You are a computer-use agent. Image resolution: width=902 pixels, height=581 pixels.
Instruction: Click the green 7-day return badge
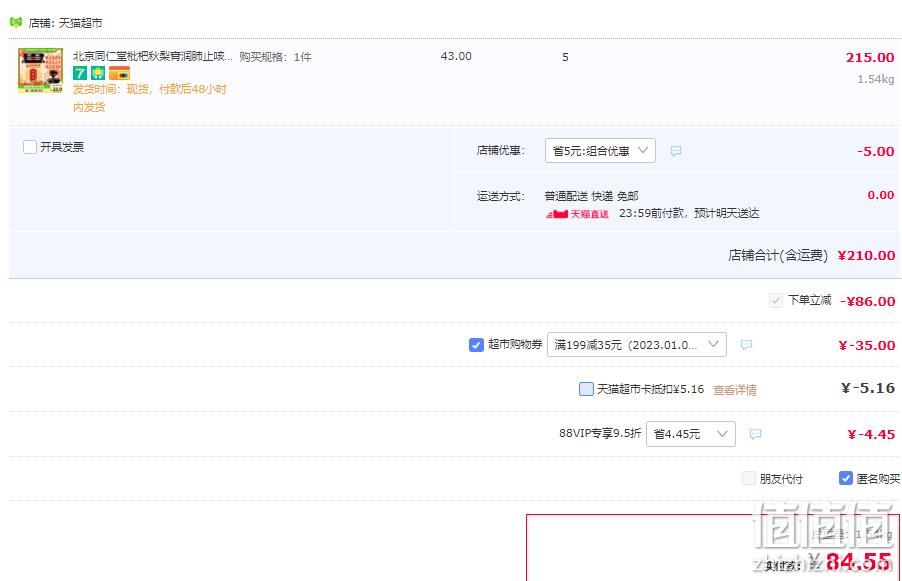pos(80,73)
